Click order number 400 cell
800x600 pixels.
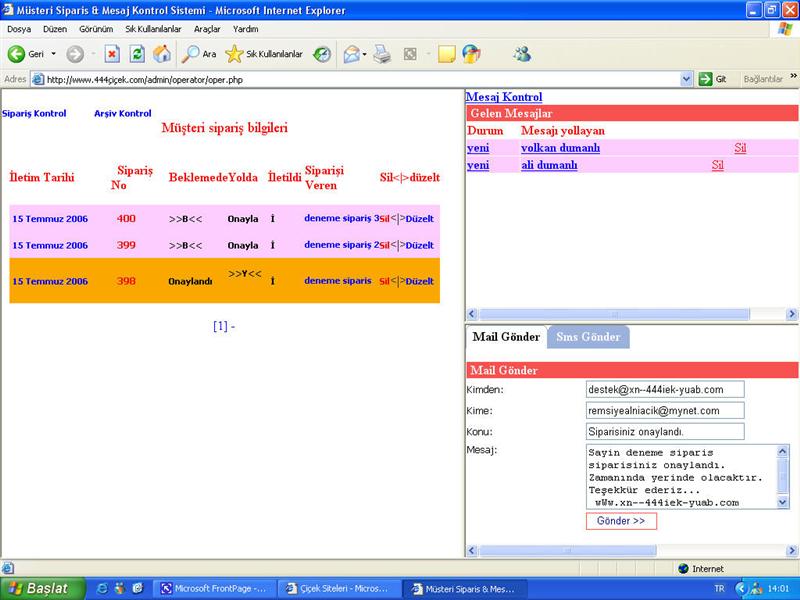(126, 218)
